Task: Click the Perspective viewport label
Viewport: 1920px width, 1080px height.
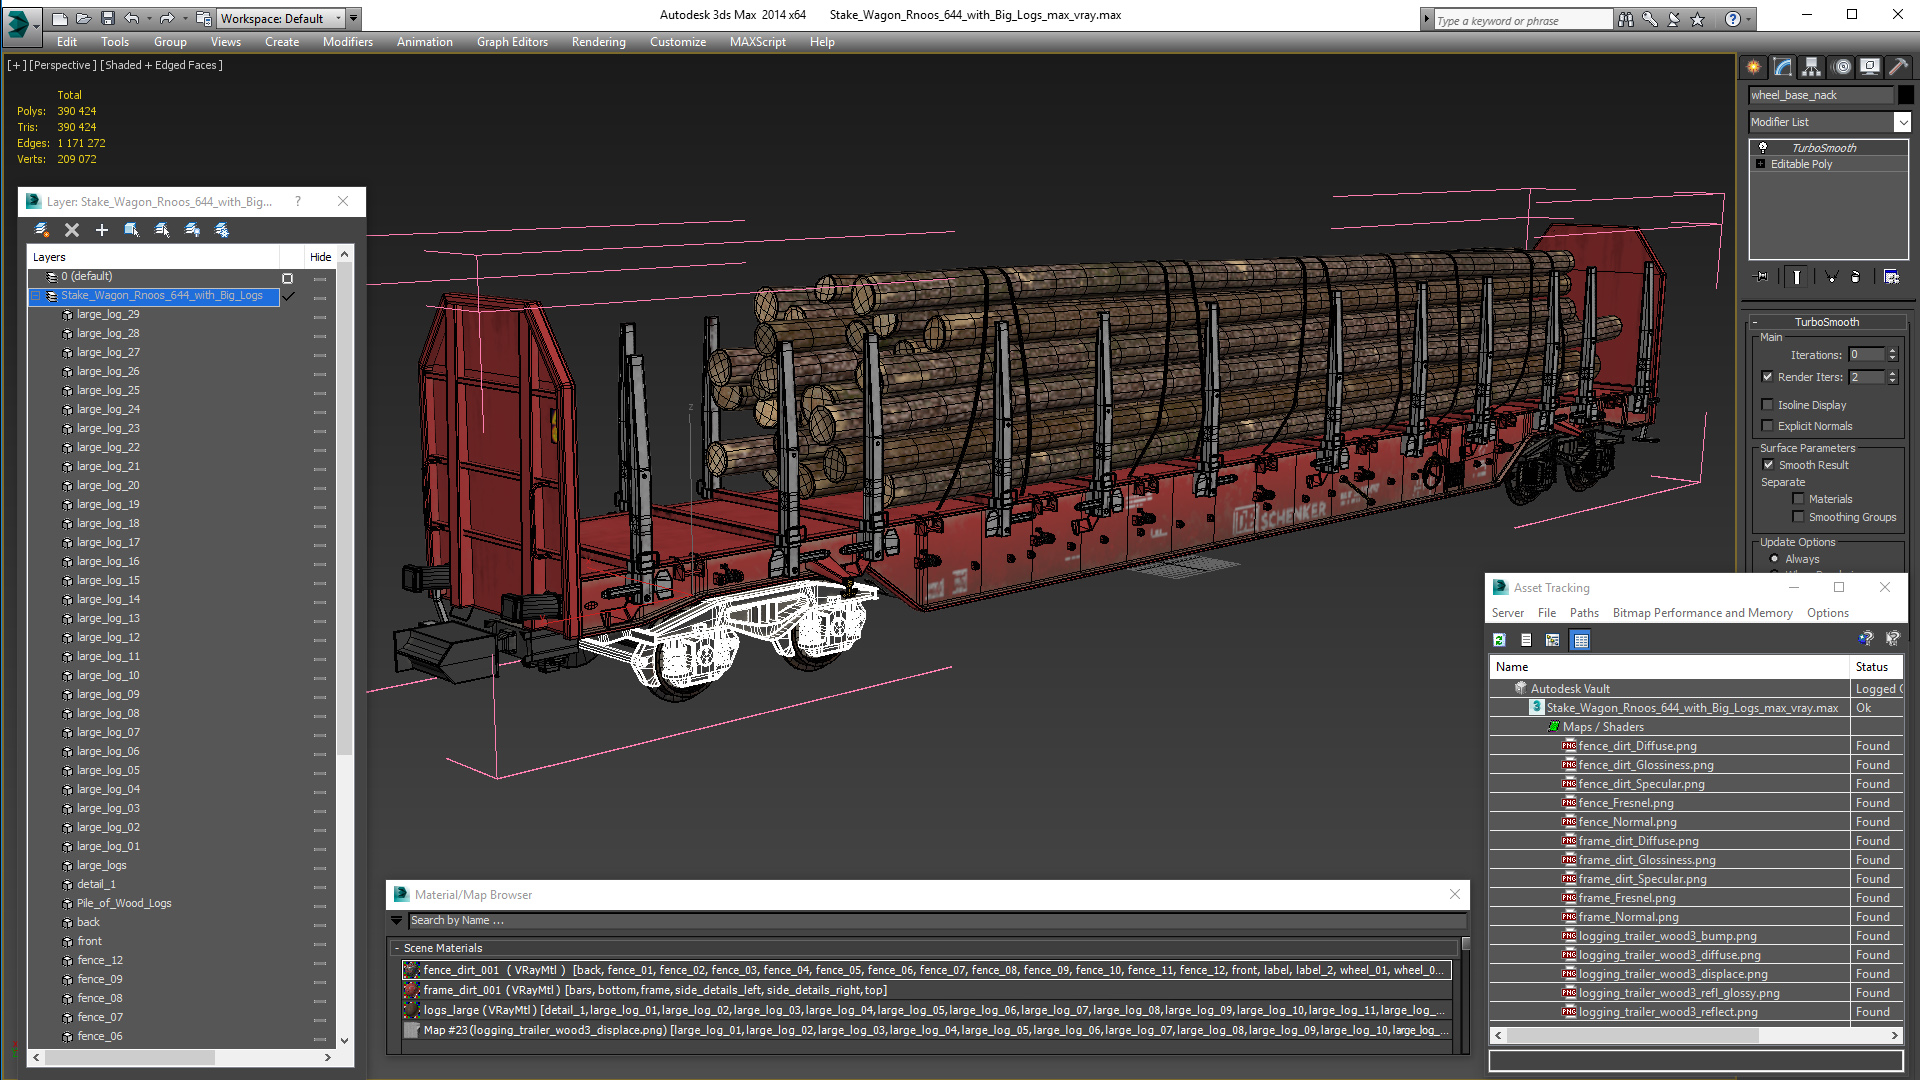Action: click(x=63, y=65)
